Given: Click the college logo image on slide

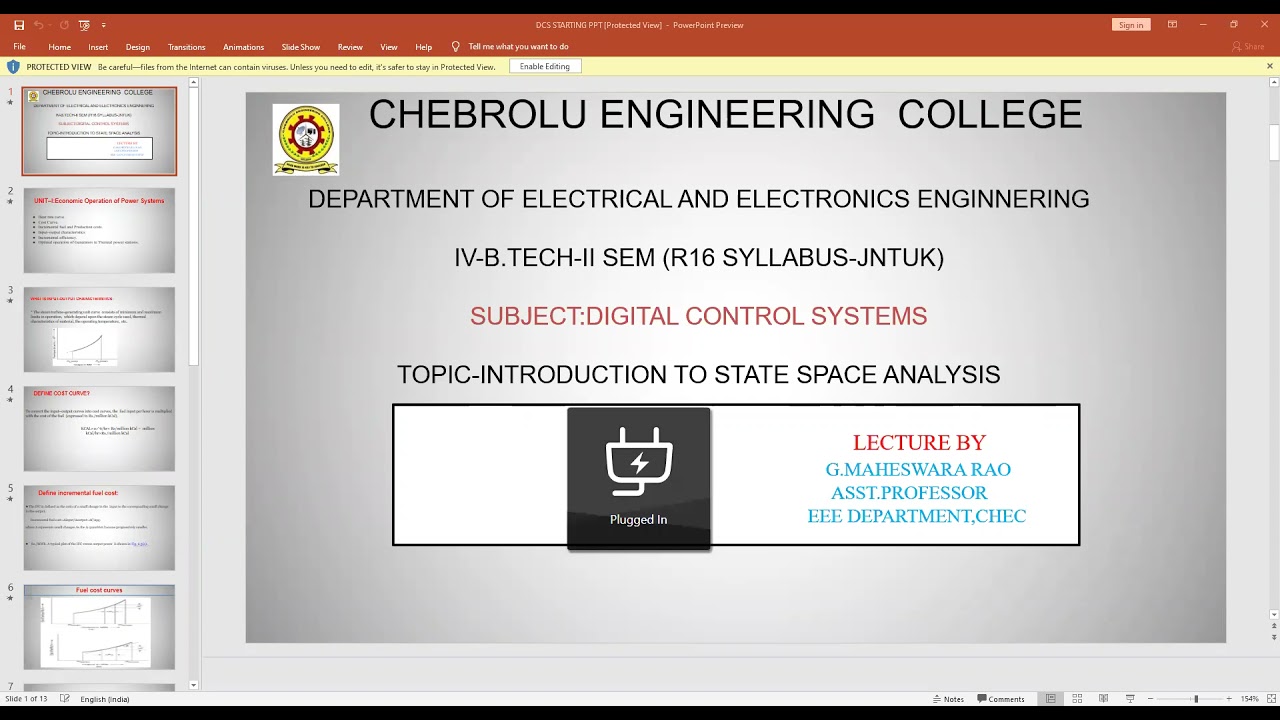Looking at the screenshot, I should coord(306,140).
